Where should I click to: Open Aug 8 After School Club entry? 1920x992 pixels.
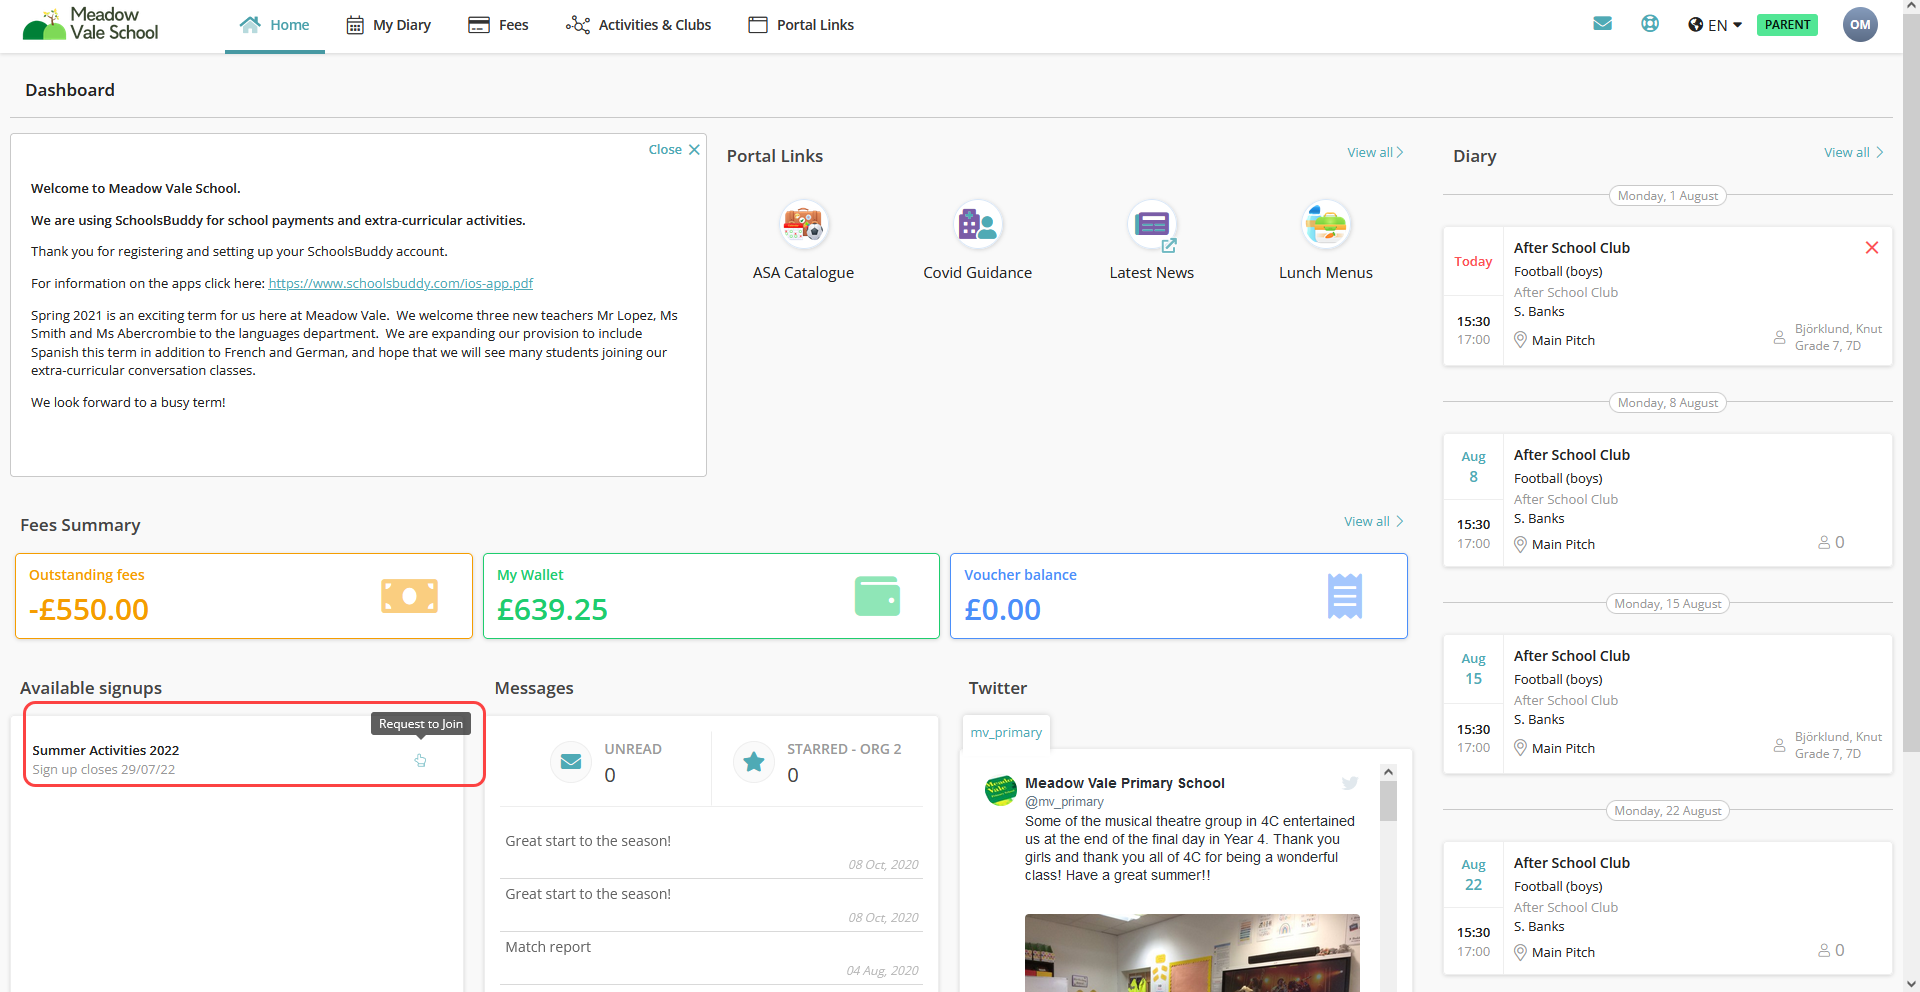pos(1667,500)
